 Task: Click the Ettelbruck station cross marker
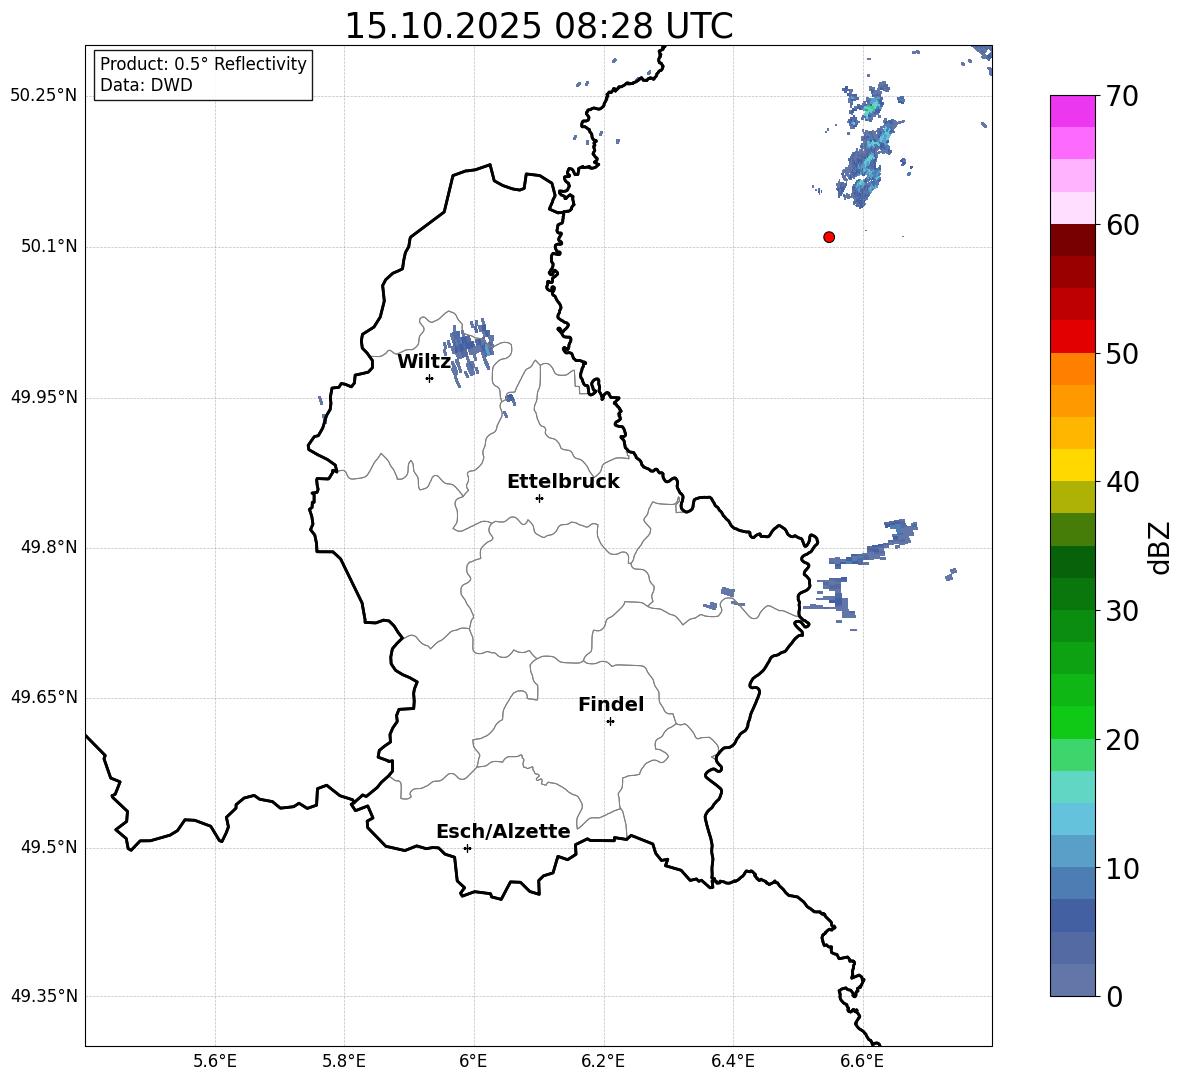point(539,498)
